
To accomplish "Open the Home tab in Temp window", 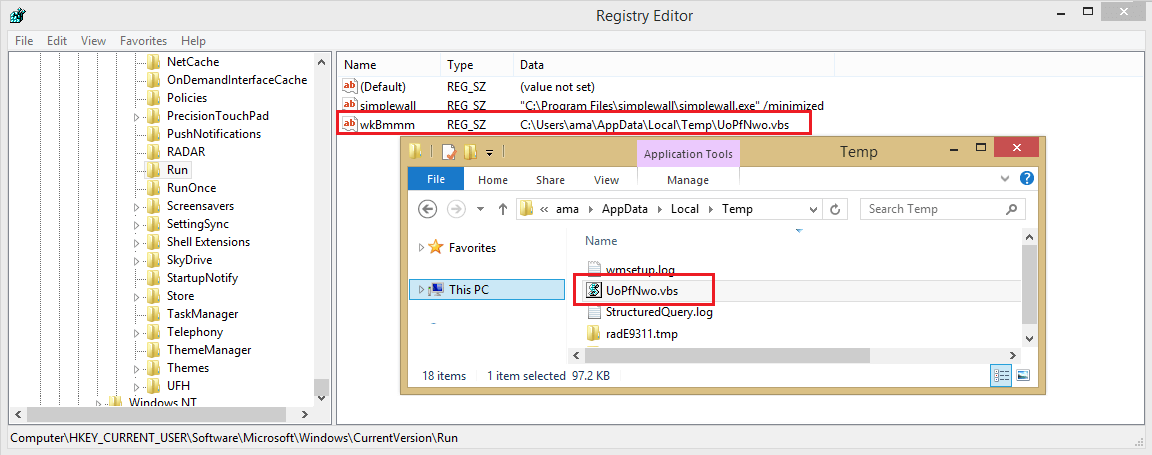I will coord(493,179).
